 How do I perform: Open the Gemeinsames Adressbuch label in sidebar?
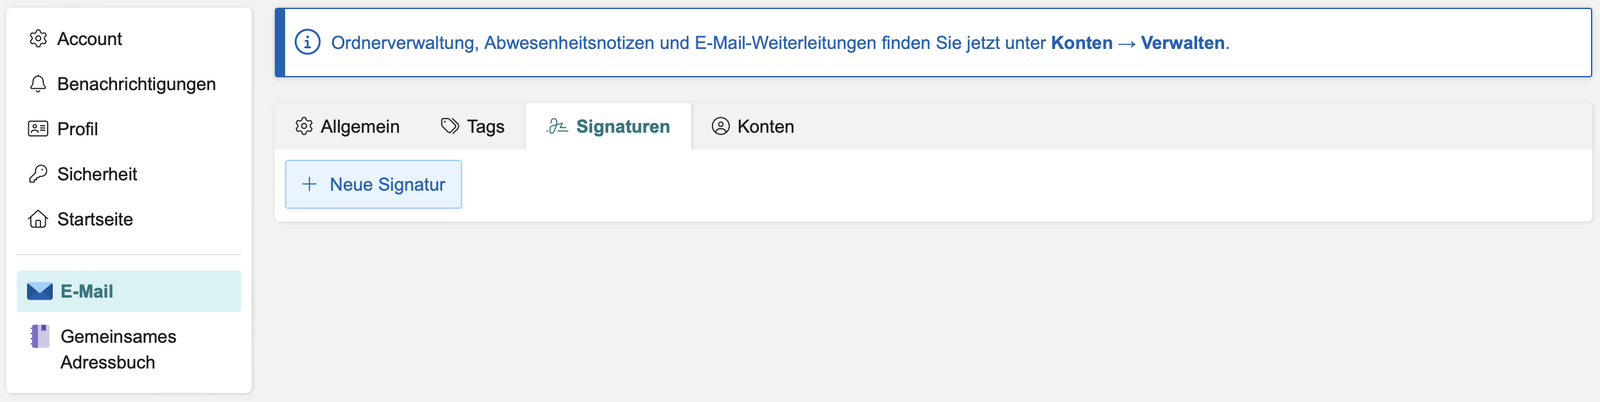pos(118,349)
